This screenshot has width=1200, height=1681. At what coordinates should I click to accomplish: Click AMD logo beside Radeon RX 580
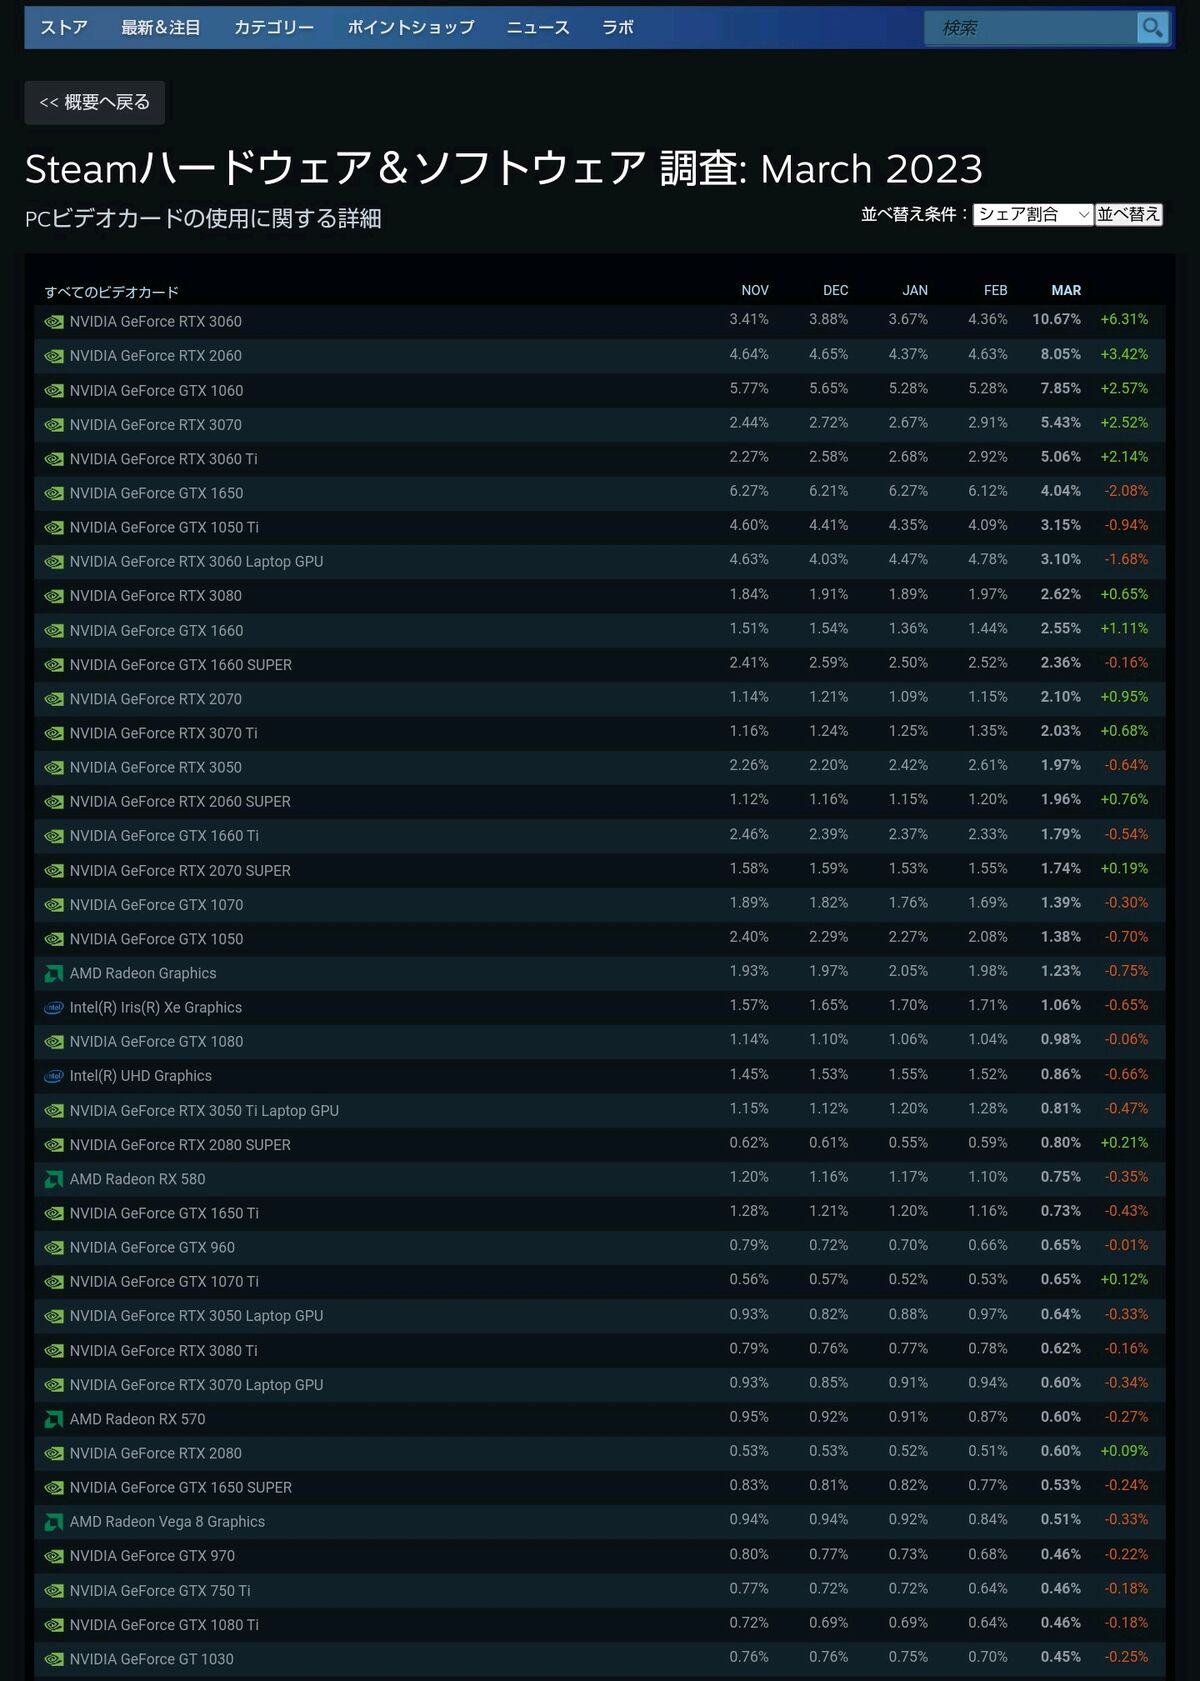pos(54,1179)
